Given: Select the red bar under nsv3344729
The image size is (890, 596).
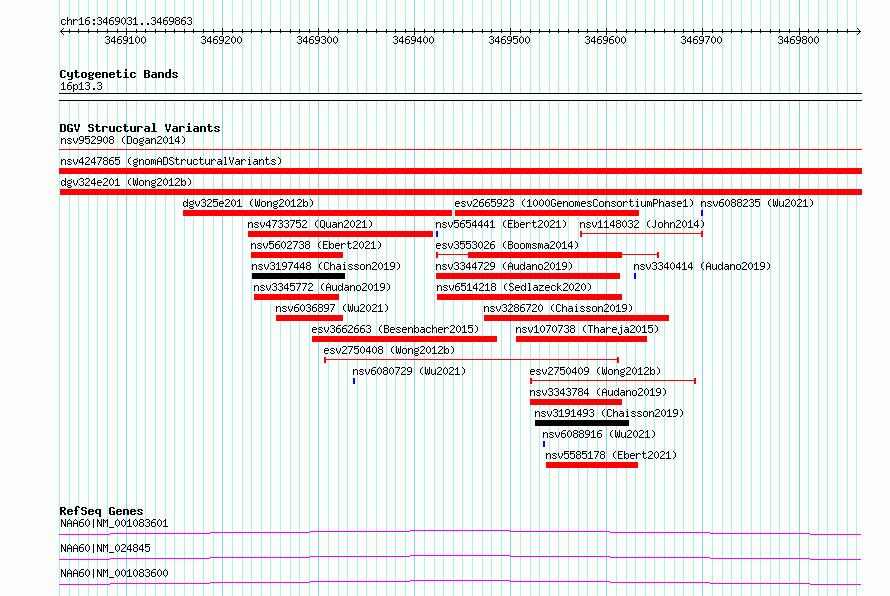Looking at the screenshot, I should tap(528, 276).
